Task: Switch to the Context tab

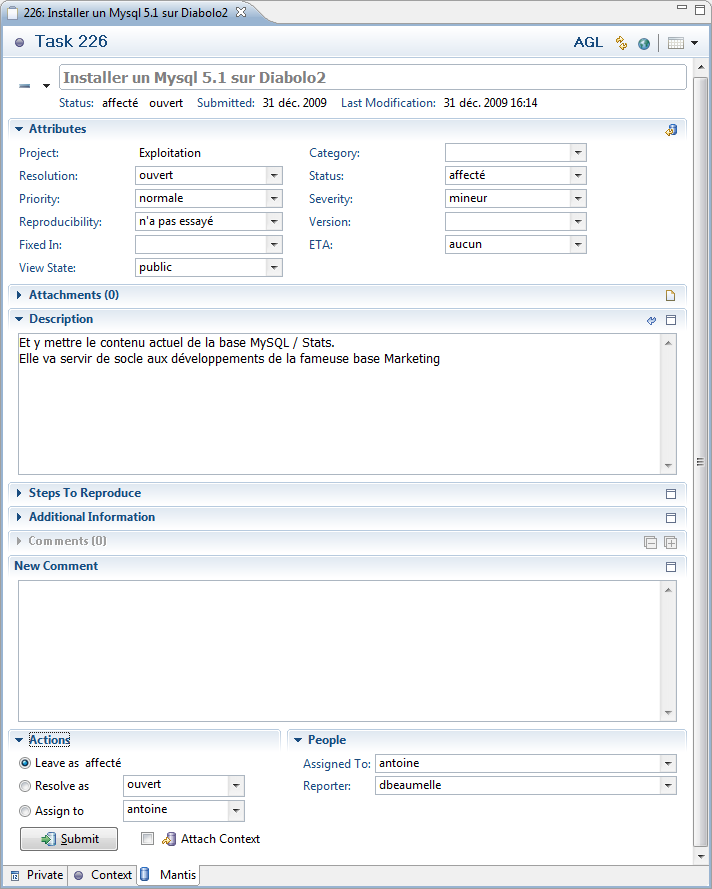Action: pos(103,875)
